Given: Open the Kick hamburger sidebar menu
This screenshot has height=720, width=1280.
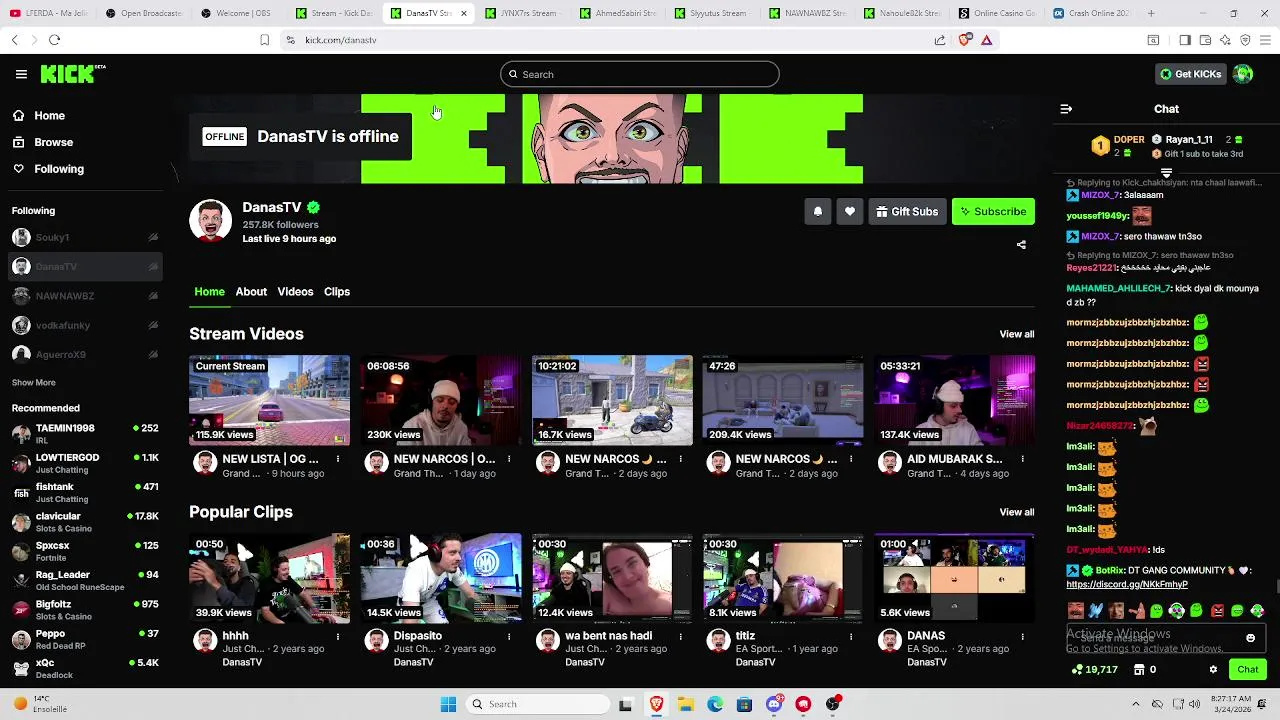Looking at the screenshot, I should pos(21,74).
